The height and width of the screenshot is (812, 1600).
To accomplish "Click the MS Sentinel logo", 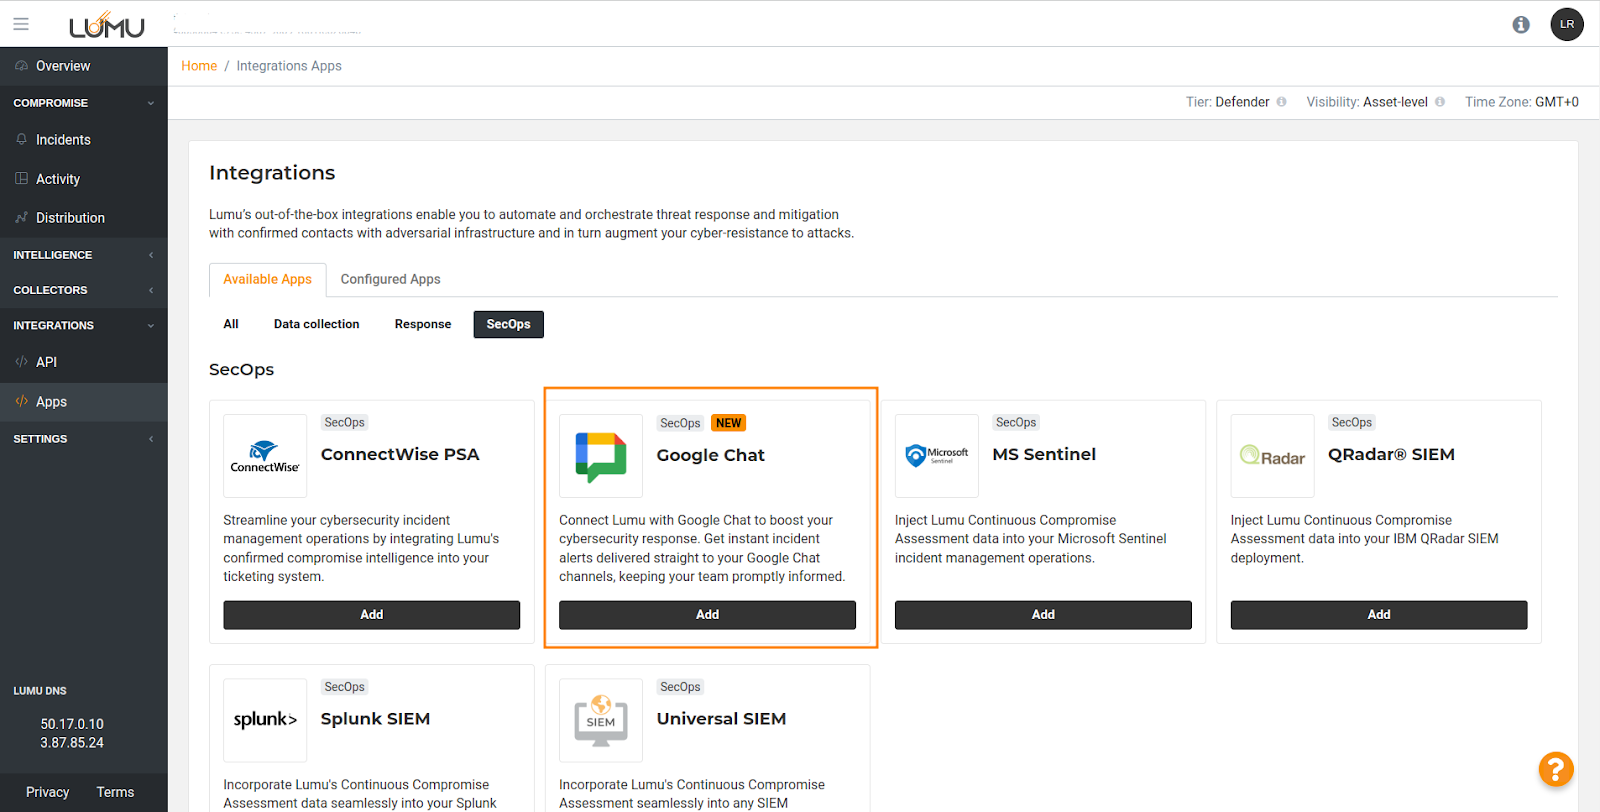I will 936,456.
